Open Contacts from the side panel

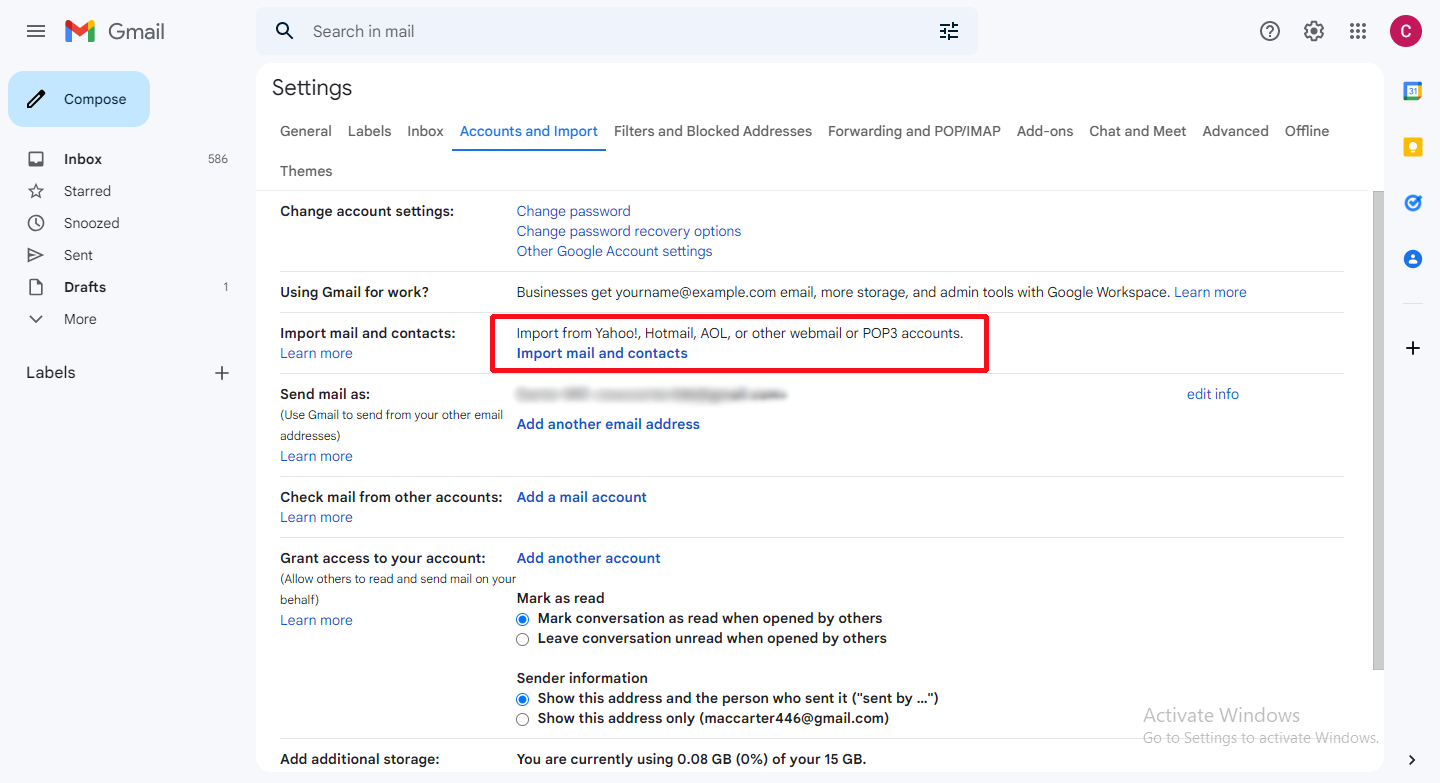1412,258
